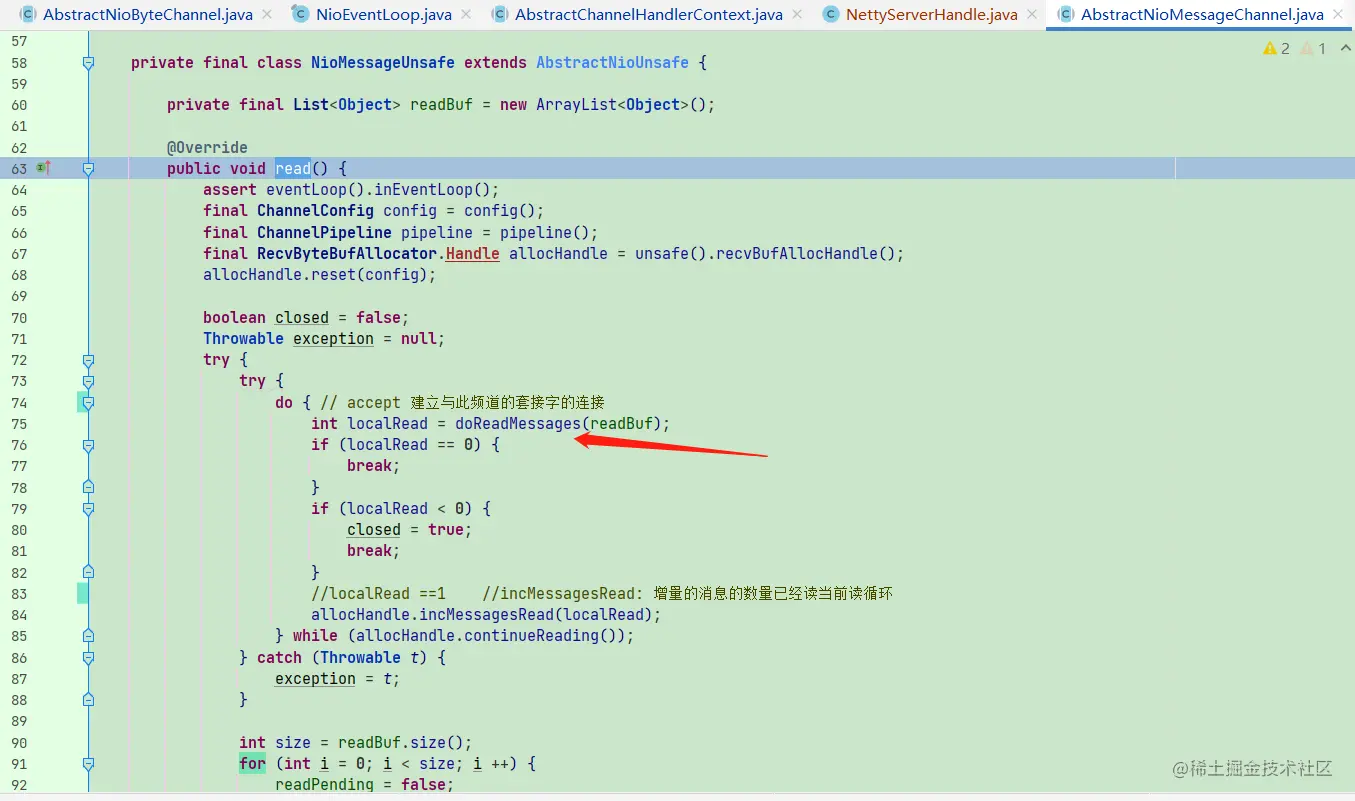Click the fold end marker at line 78
Viewport: 1355px width, 801px height.
[88, 487]
